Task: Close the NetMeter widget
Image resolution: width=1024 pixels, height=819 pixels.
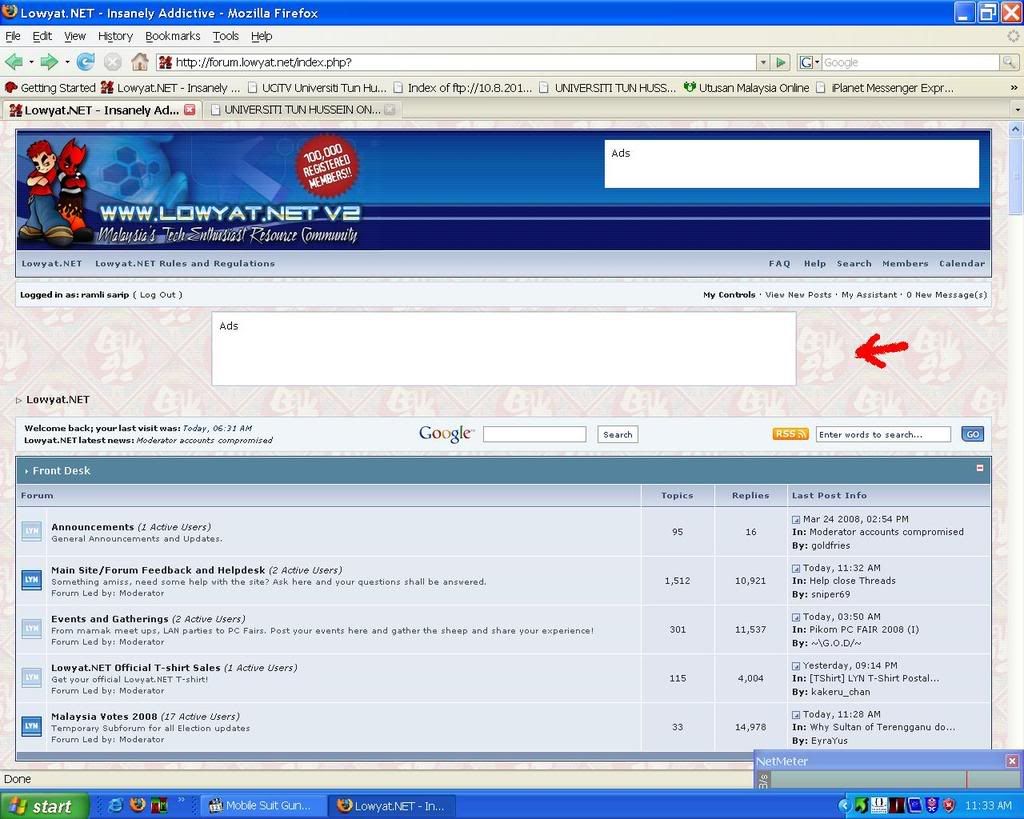Action: (1012, 761)
